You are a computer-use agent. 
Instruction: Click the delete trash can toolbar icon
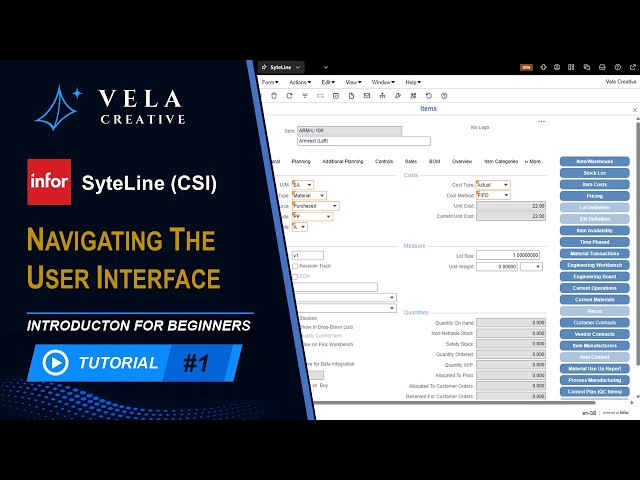pyautogui.click(x=274, y=96)
